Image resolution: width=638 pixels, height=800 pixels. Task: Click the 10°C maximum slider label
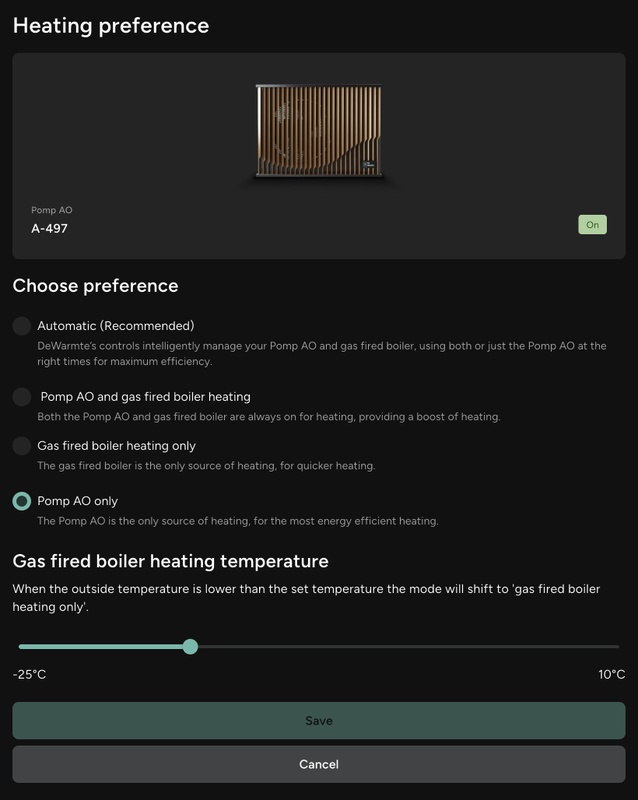(612, 675)
